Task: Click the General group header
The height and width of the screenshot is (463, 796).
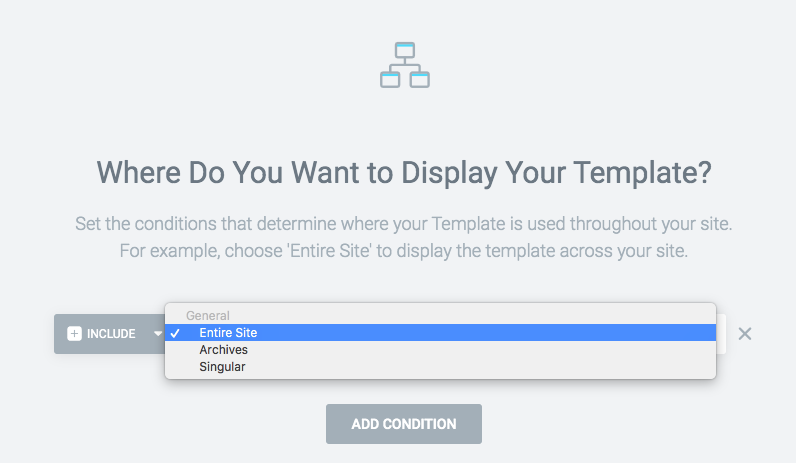Action: point(208,315)
